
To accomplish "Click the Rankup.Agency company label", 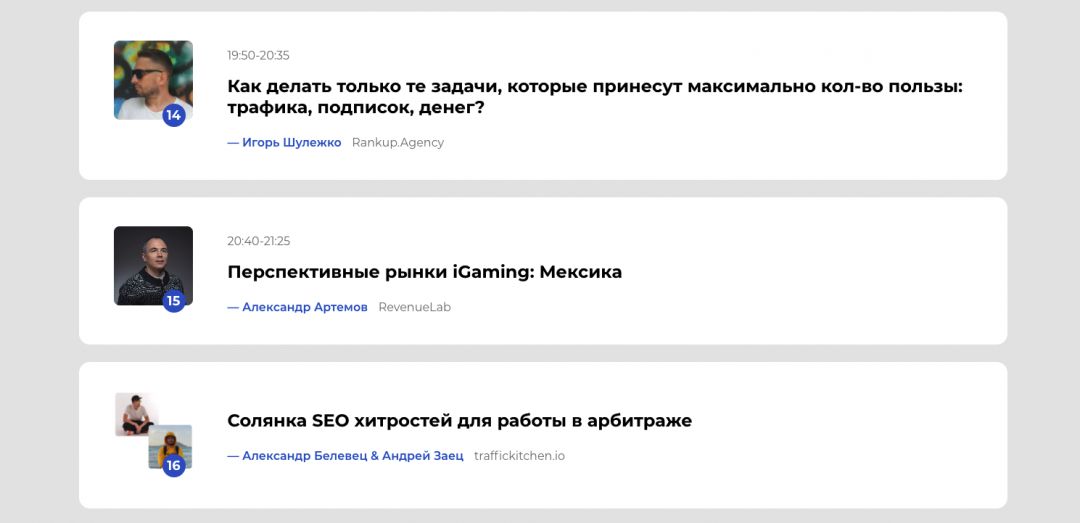I will (x=398, y=143).
